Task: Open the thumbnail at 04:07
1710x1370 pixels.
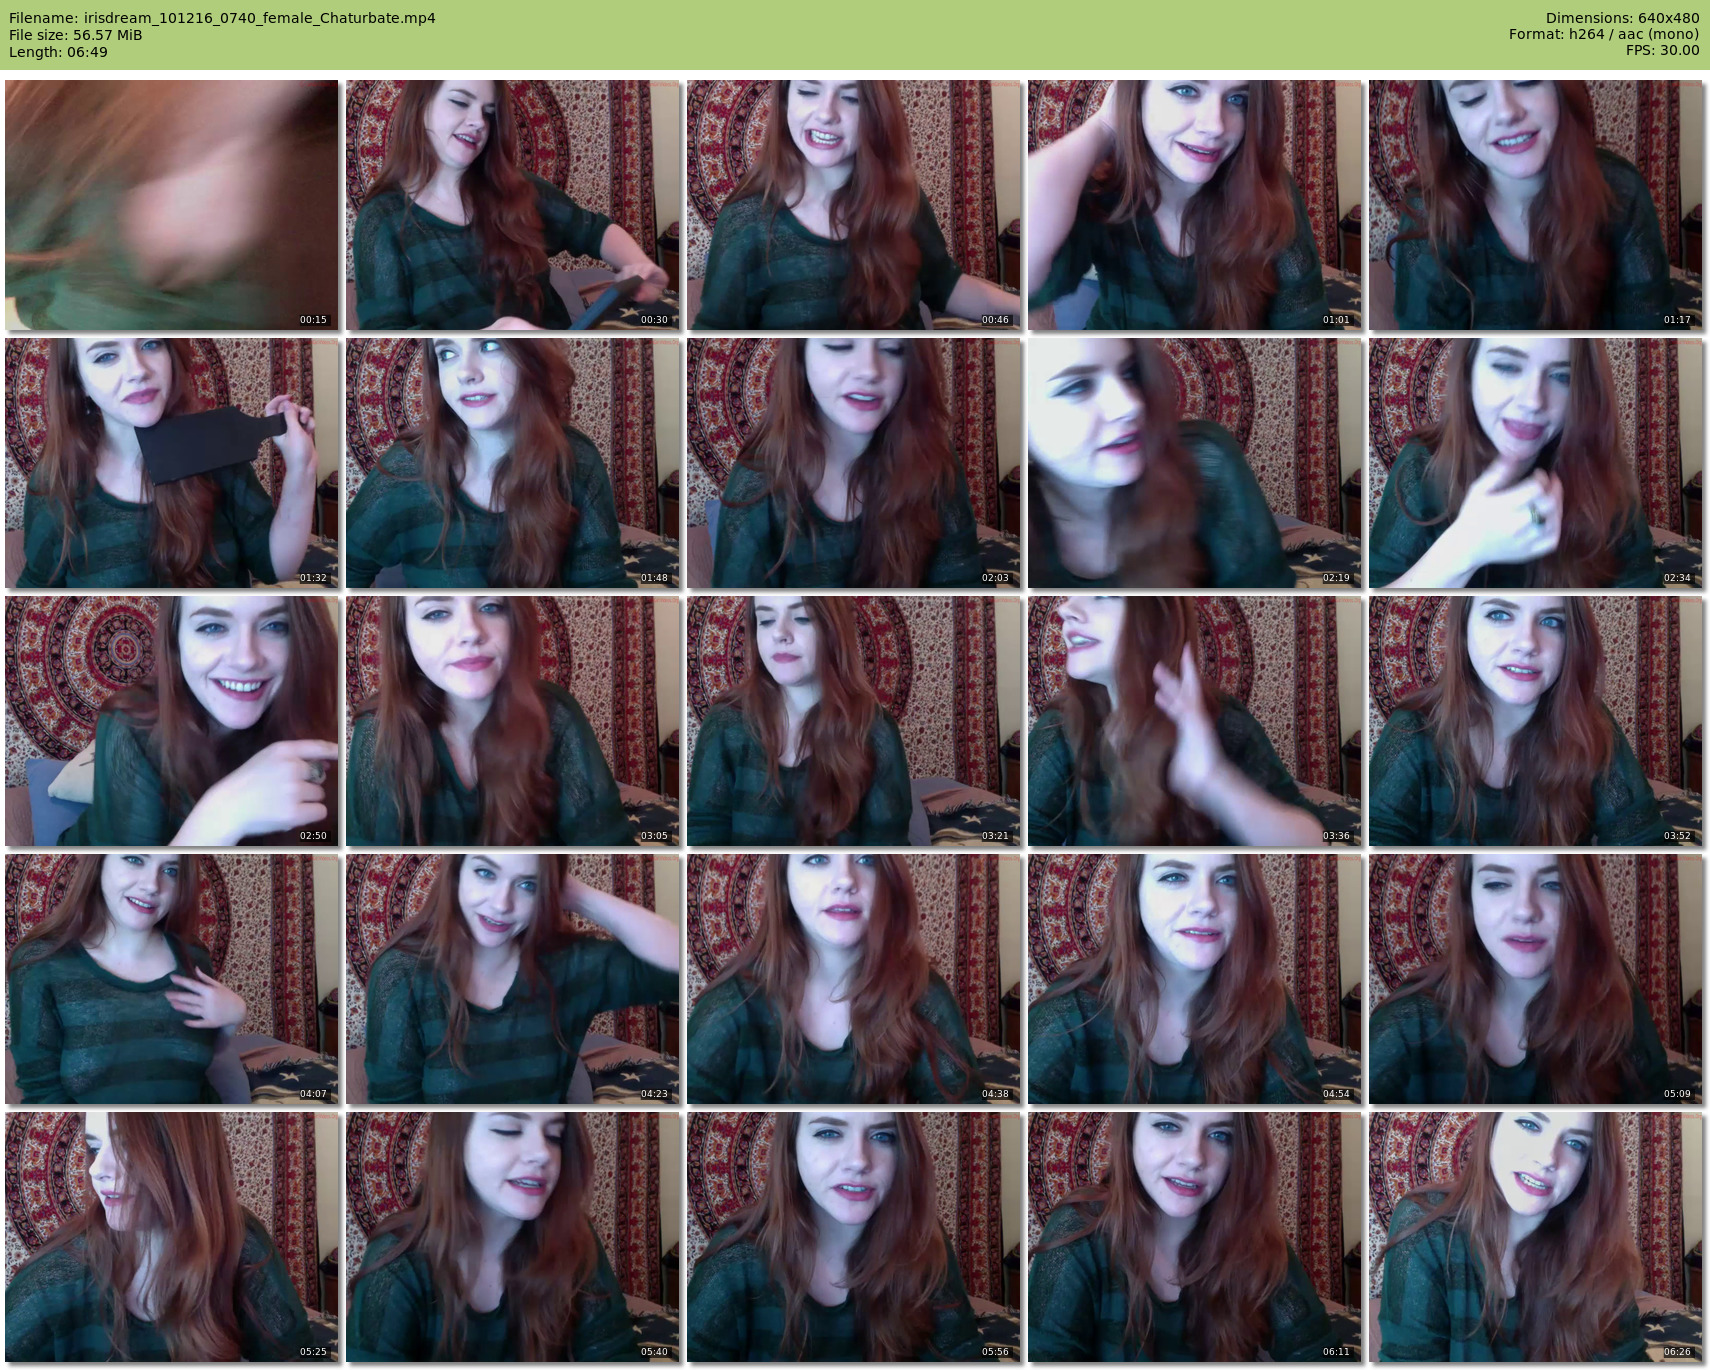Action: (x=172, y=979)
